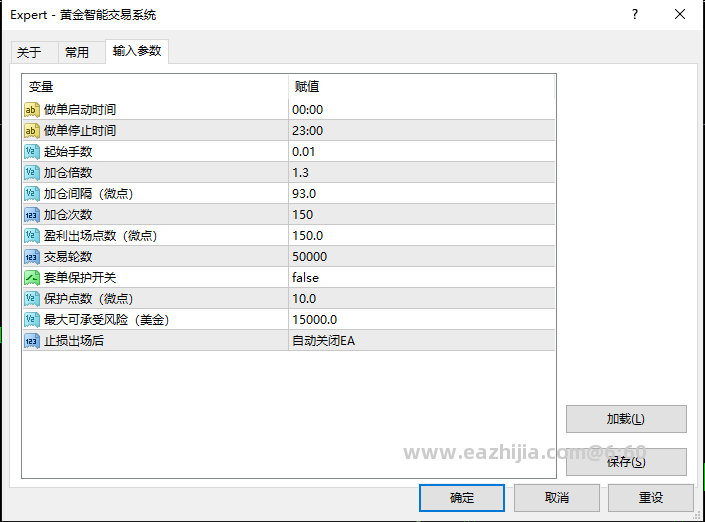Cancel the dialog with 取消
The height and width of the screenshot is (522, 705).
[557, 498]
